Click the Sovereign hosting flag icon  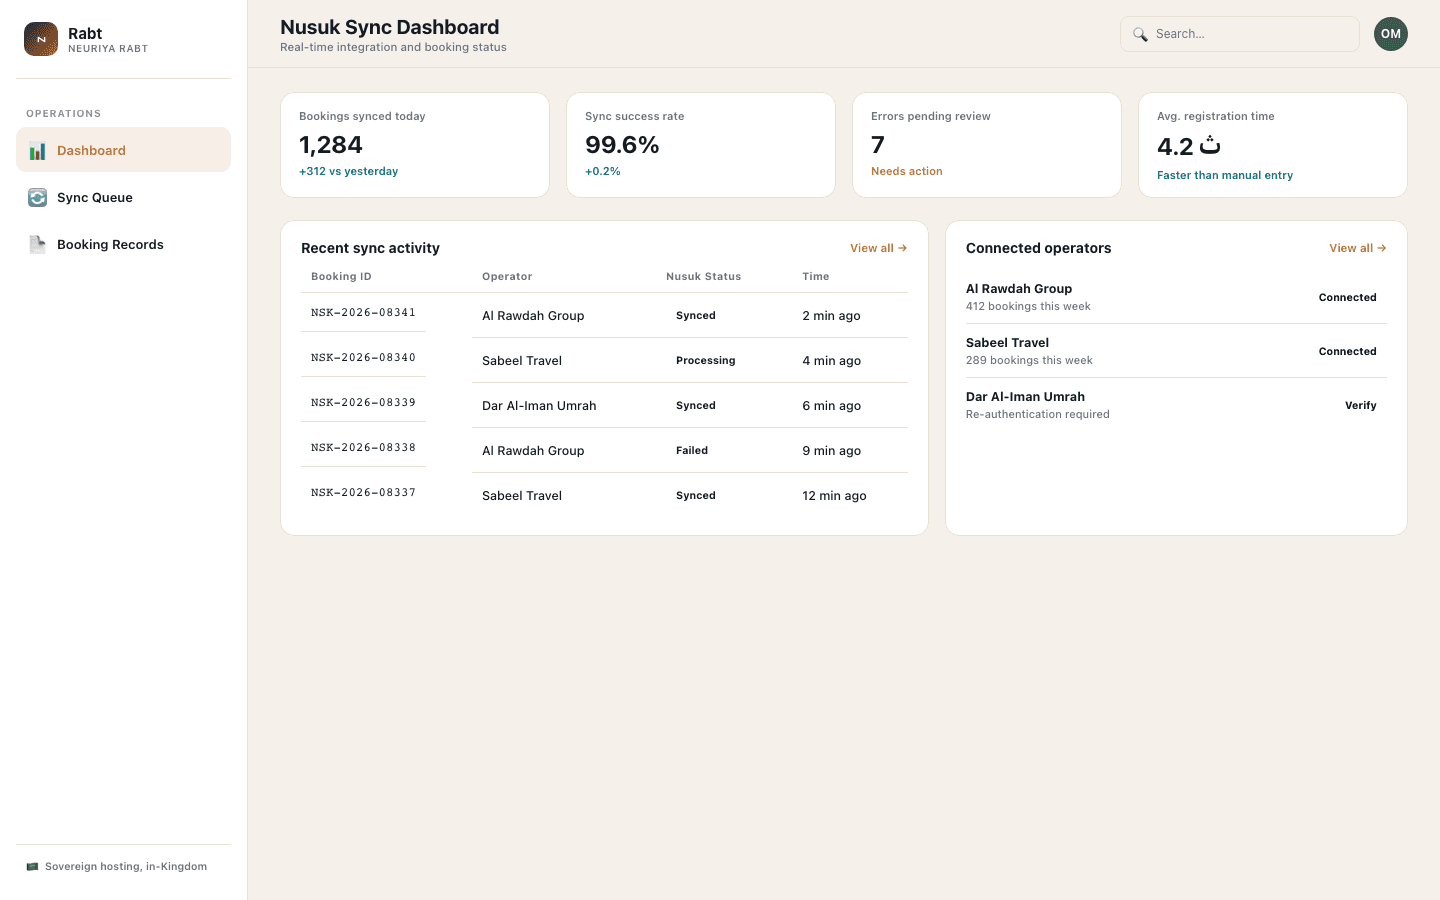pyautogui.click(x=32, y=867)
